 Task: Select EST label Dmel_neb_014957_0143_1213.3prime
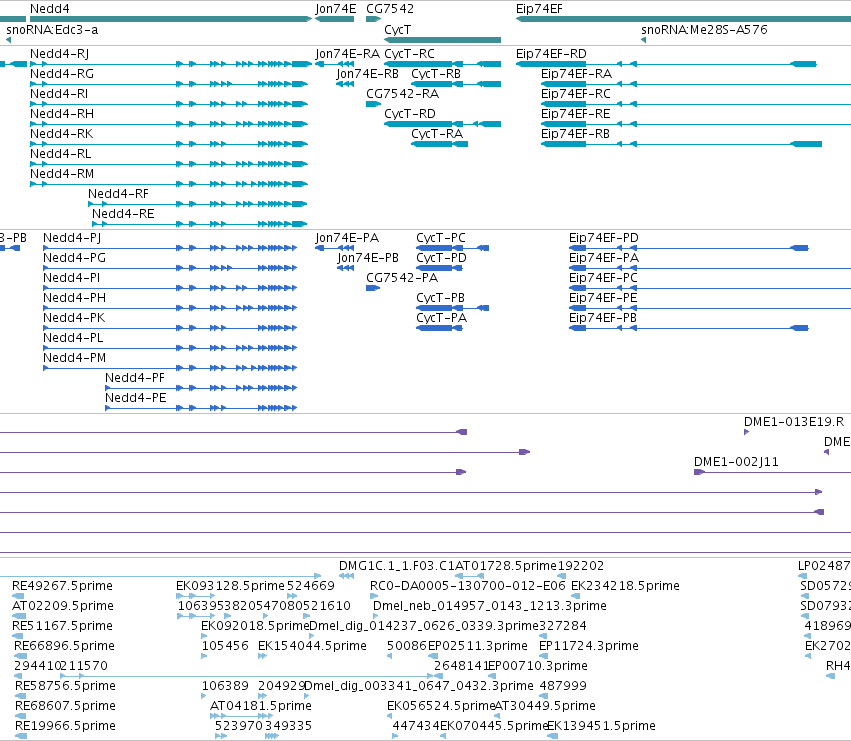click(490, 606)
